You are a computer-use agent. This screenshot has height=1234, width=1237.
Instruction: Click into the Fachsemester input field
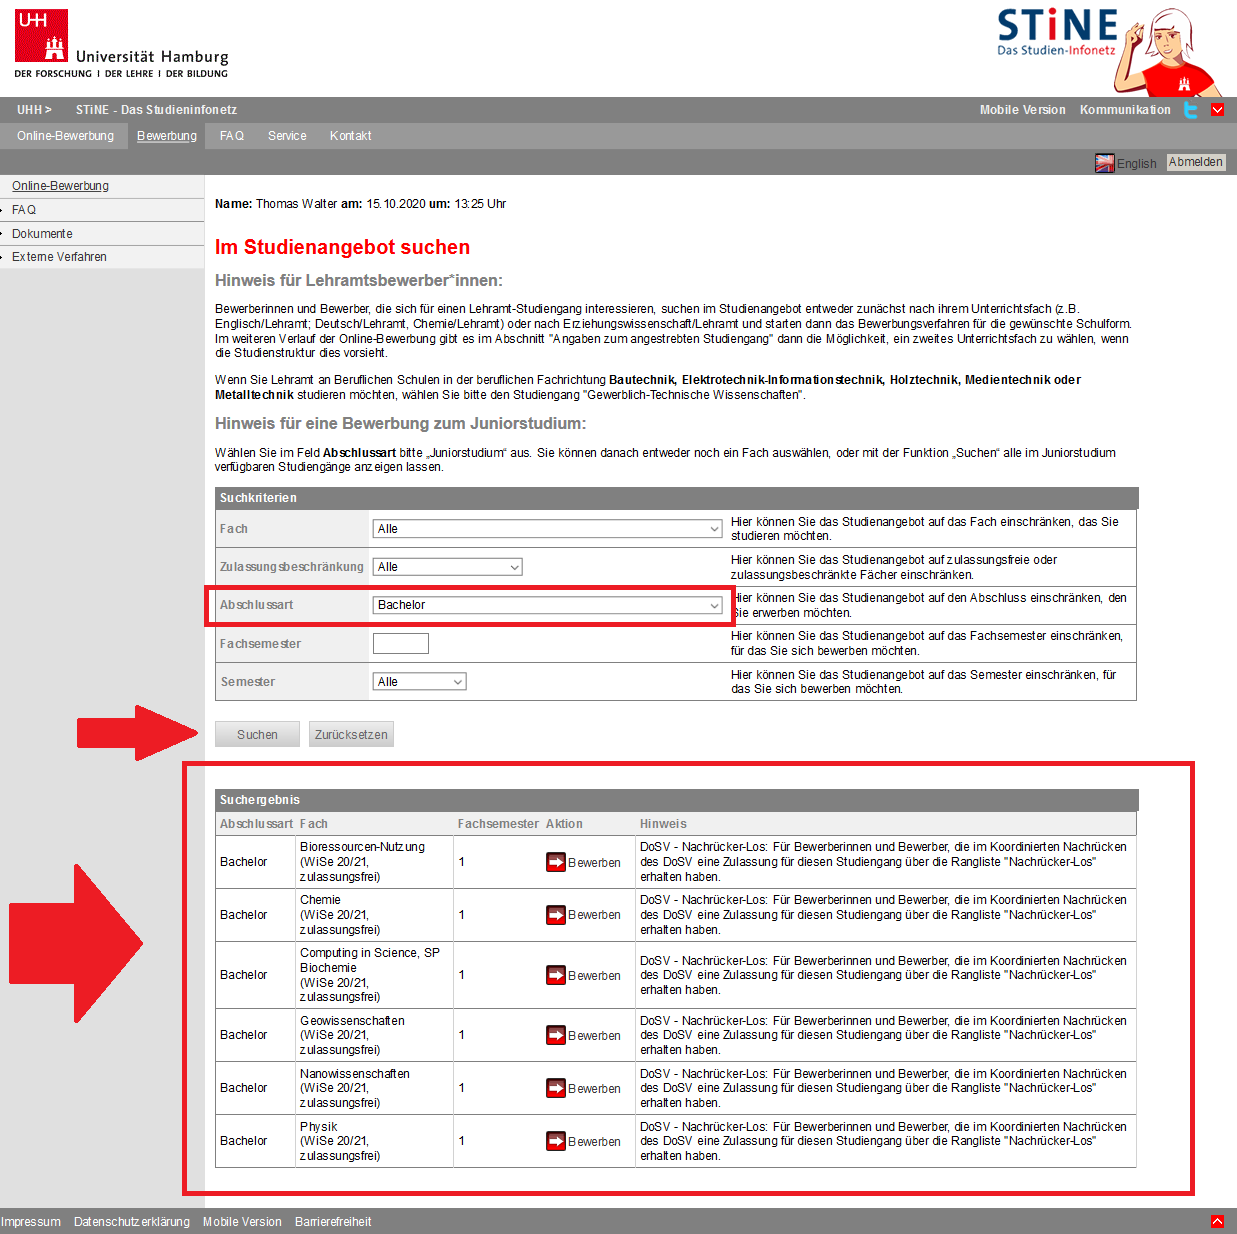(x=400, y=644)
